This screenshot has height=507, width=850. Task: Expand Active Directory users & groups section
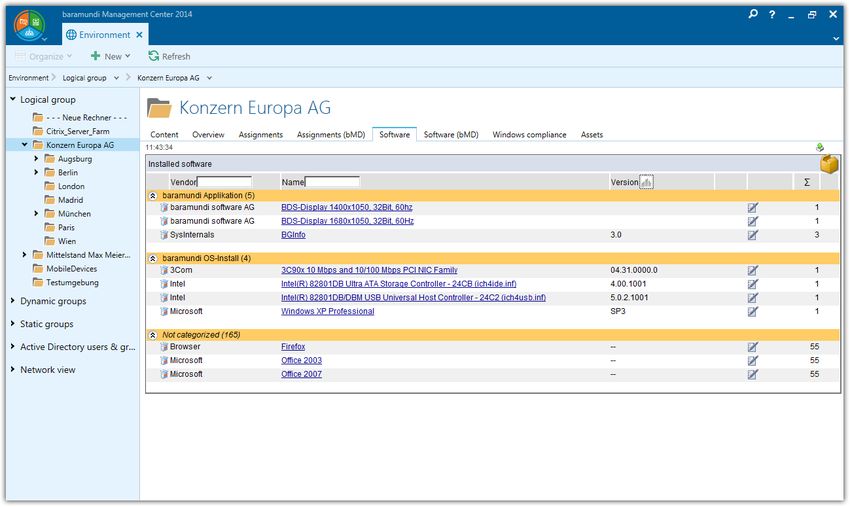click(x=12, y=346)
